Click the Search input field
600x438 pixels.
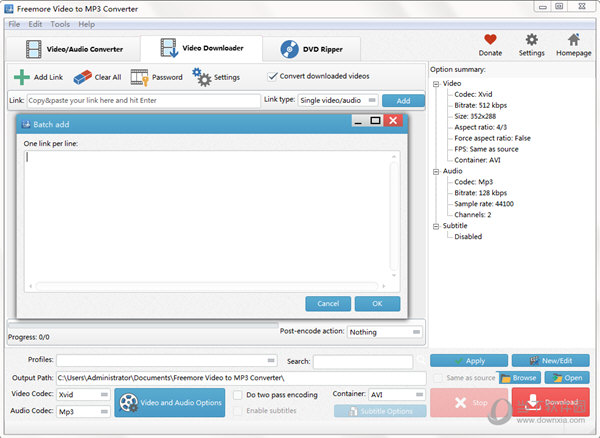tap(363, 361)
